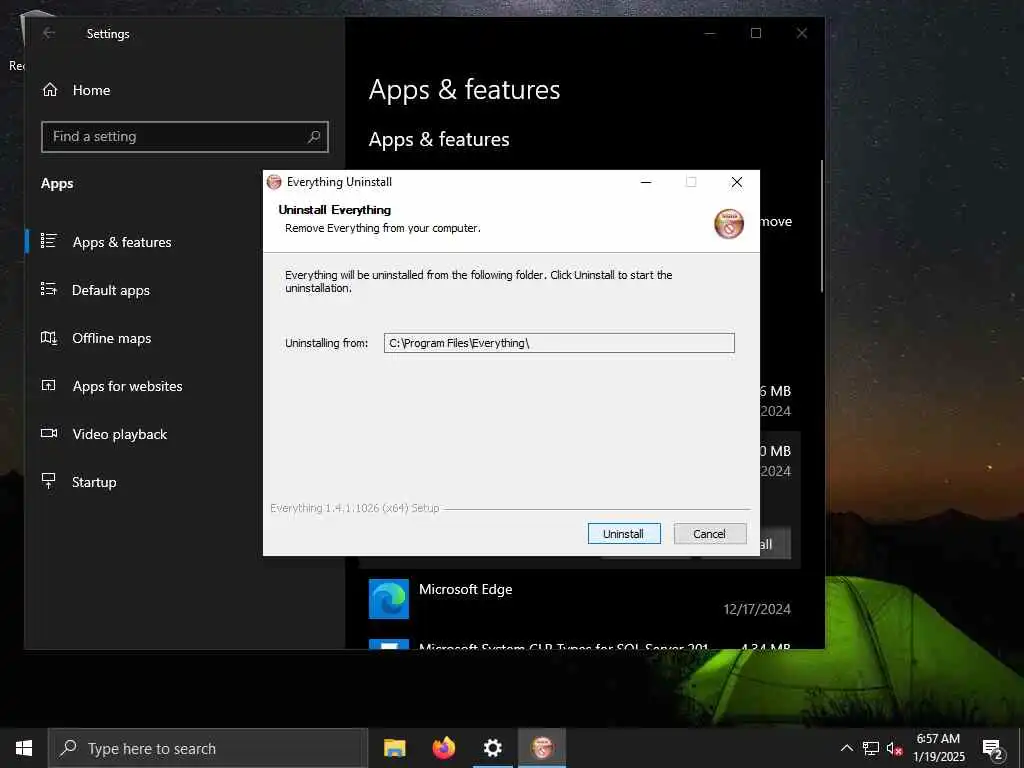Screen dimensions: 1024x768
Task: Minimize the Everything Uninstall dialog
Action: (x=646, y=182)
